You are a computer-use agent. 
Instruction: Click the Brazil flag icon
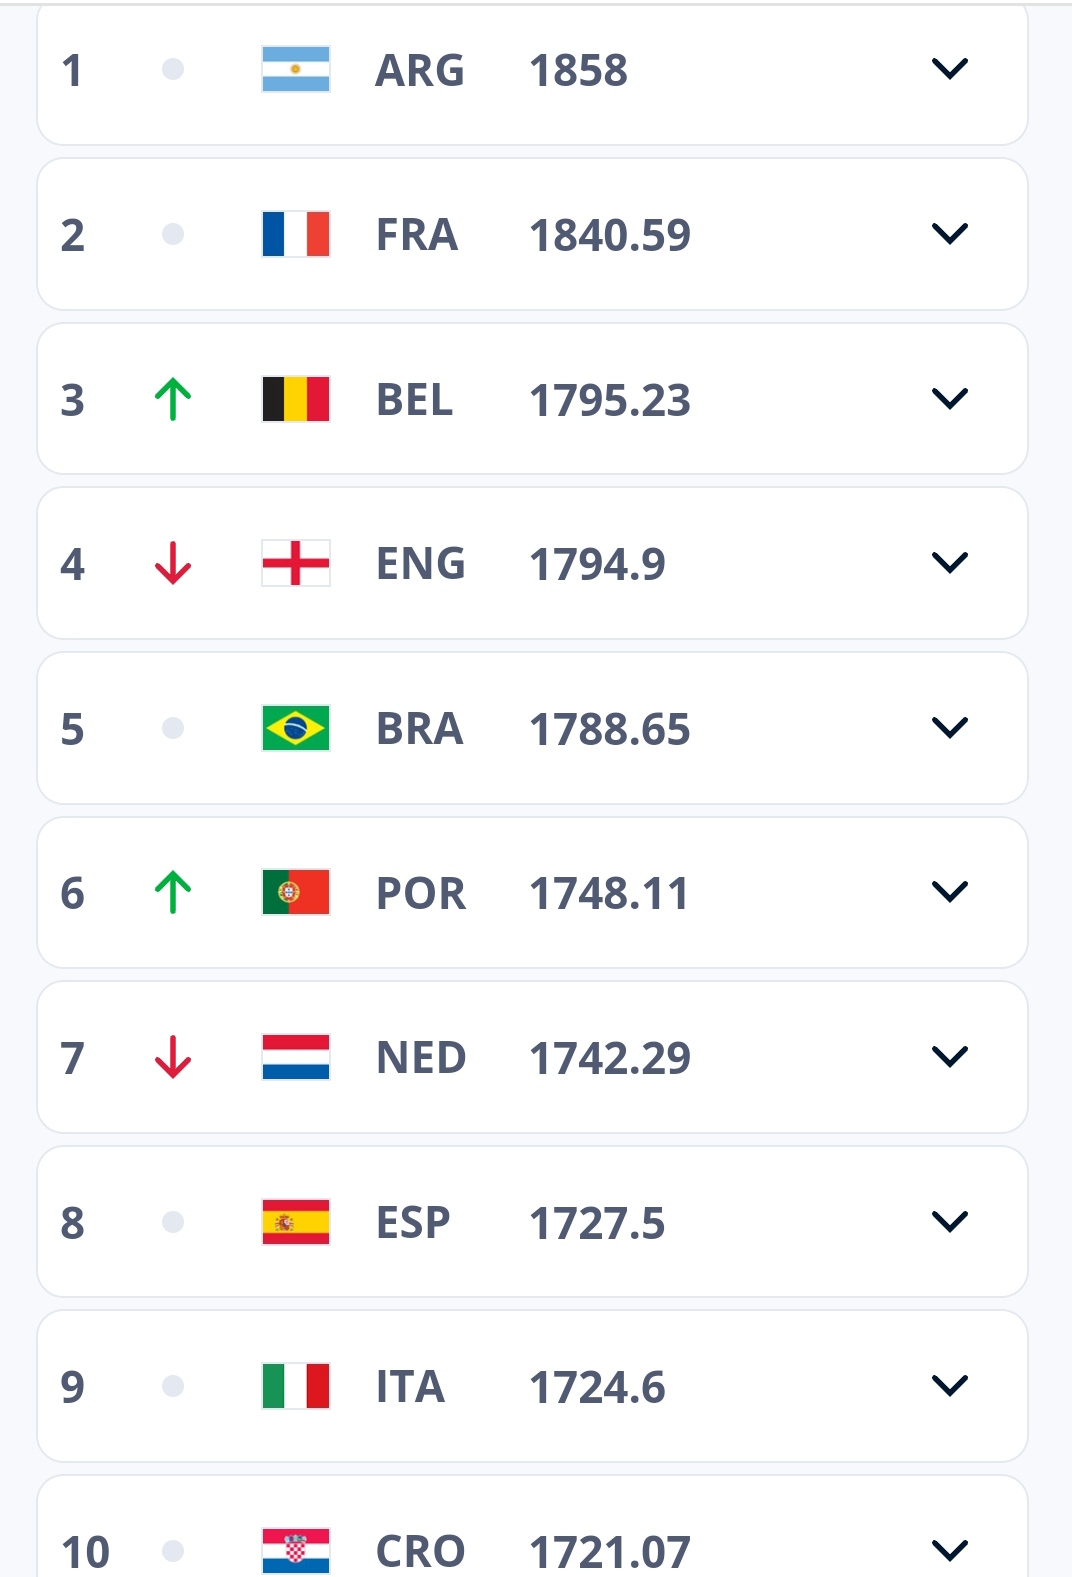tap(295, 728)
